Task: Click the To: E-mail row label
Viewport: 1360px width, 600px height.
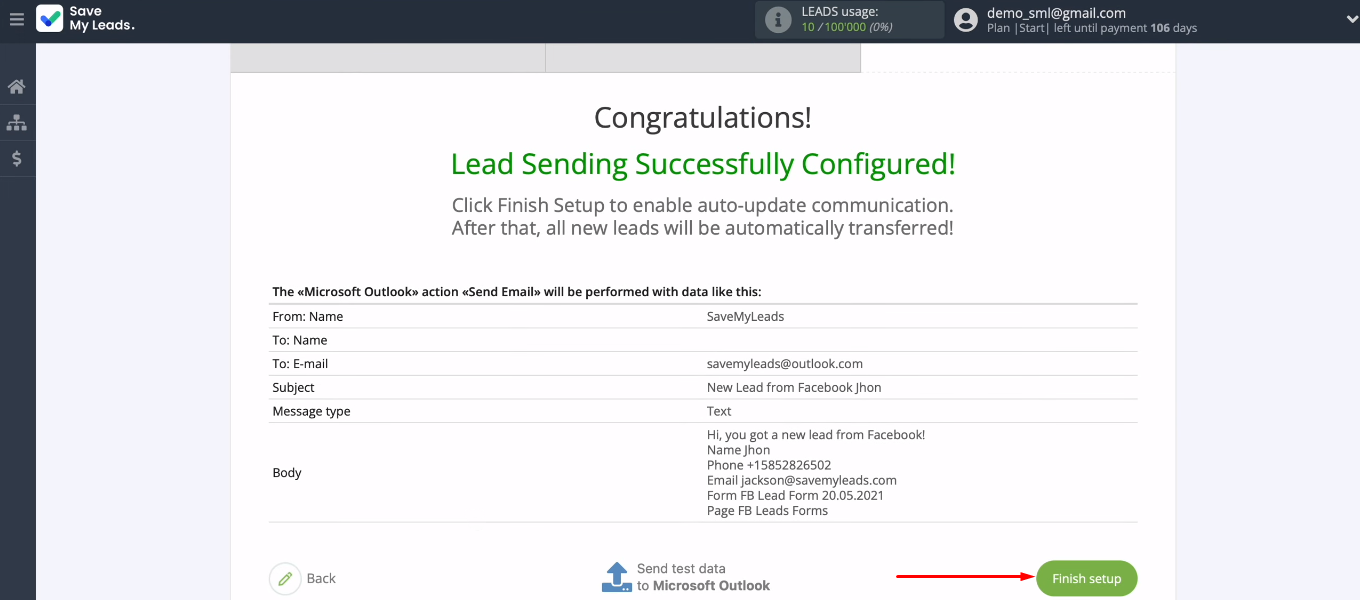Action: tap(300, 364)
